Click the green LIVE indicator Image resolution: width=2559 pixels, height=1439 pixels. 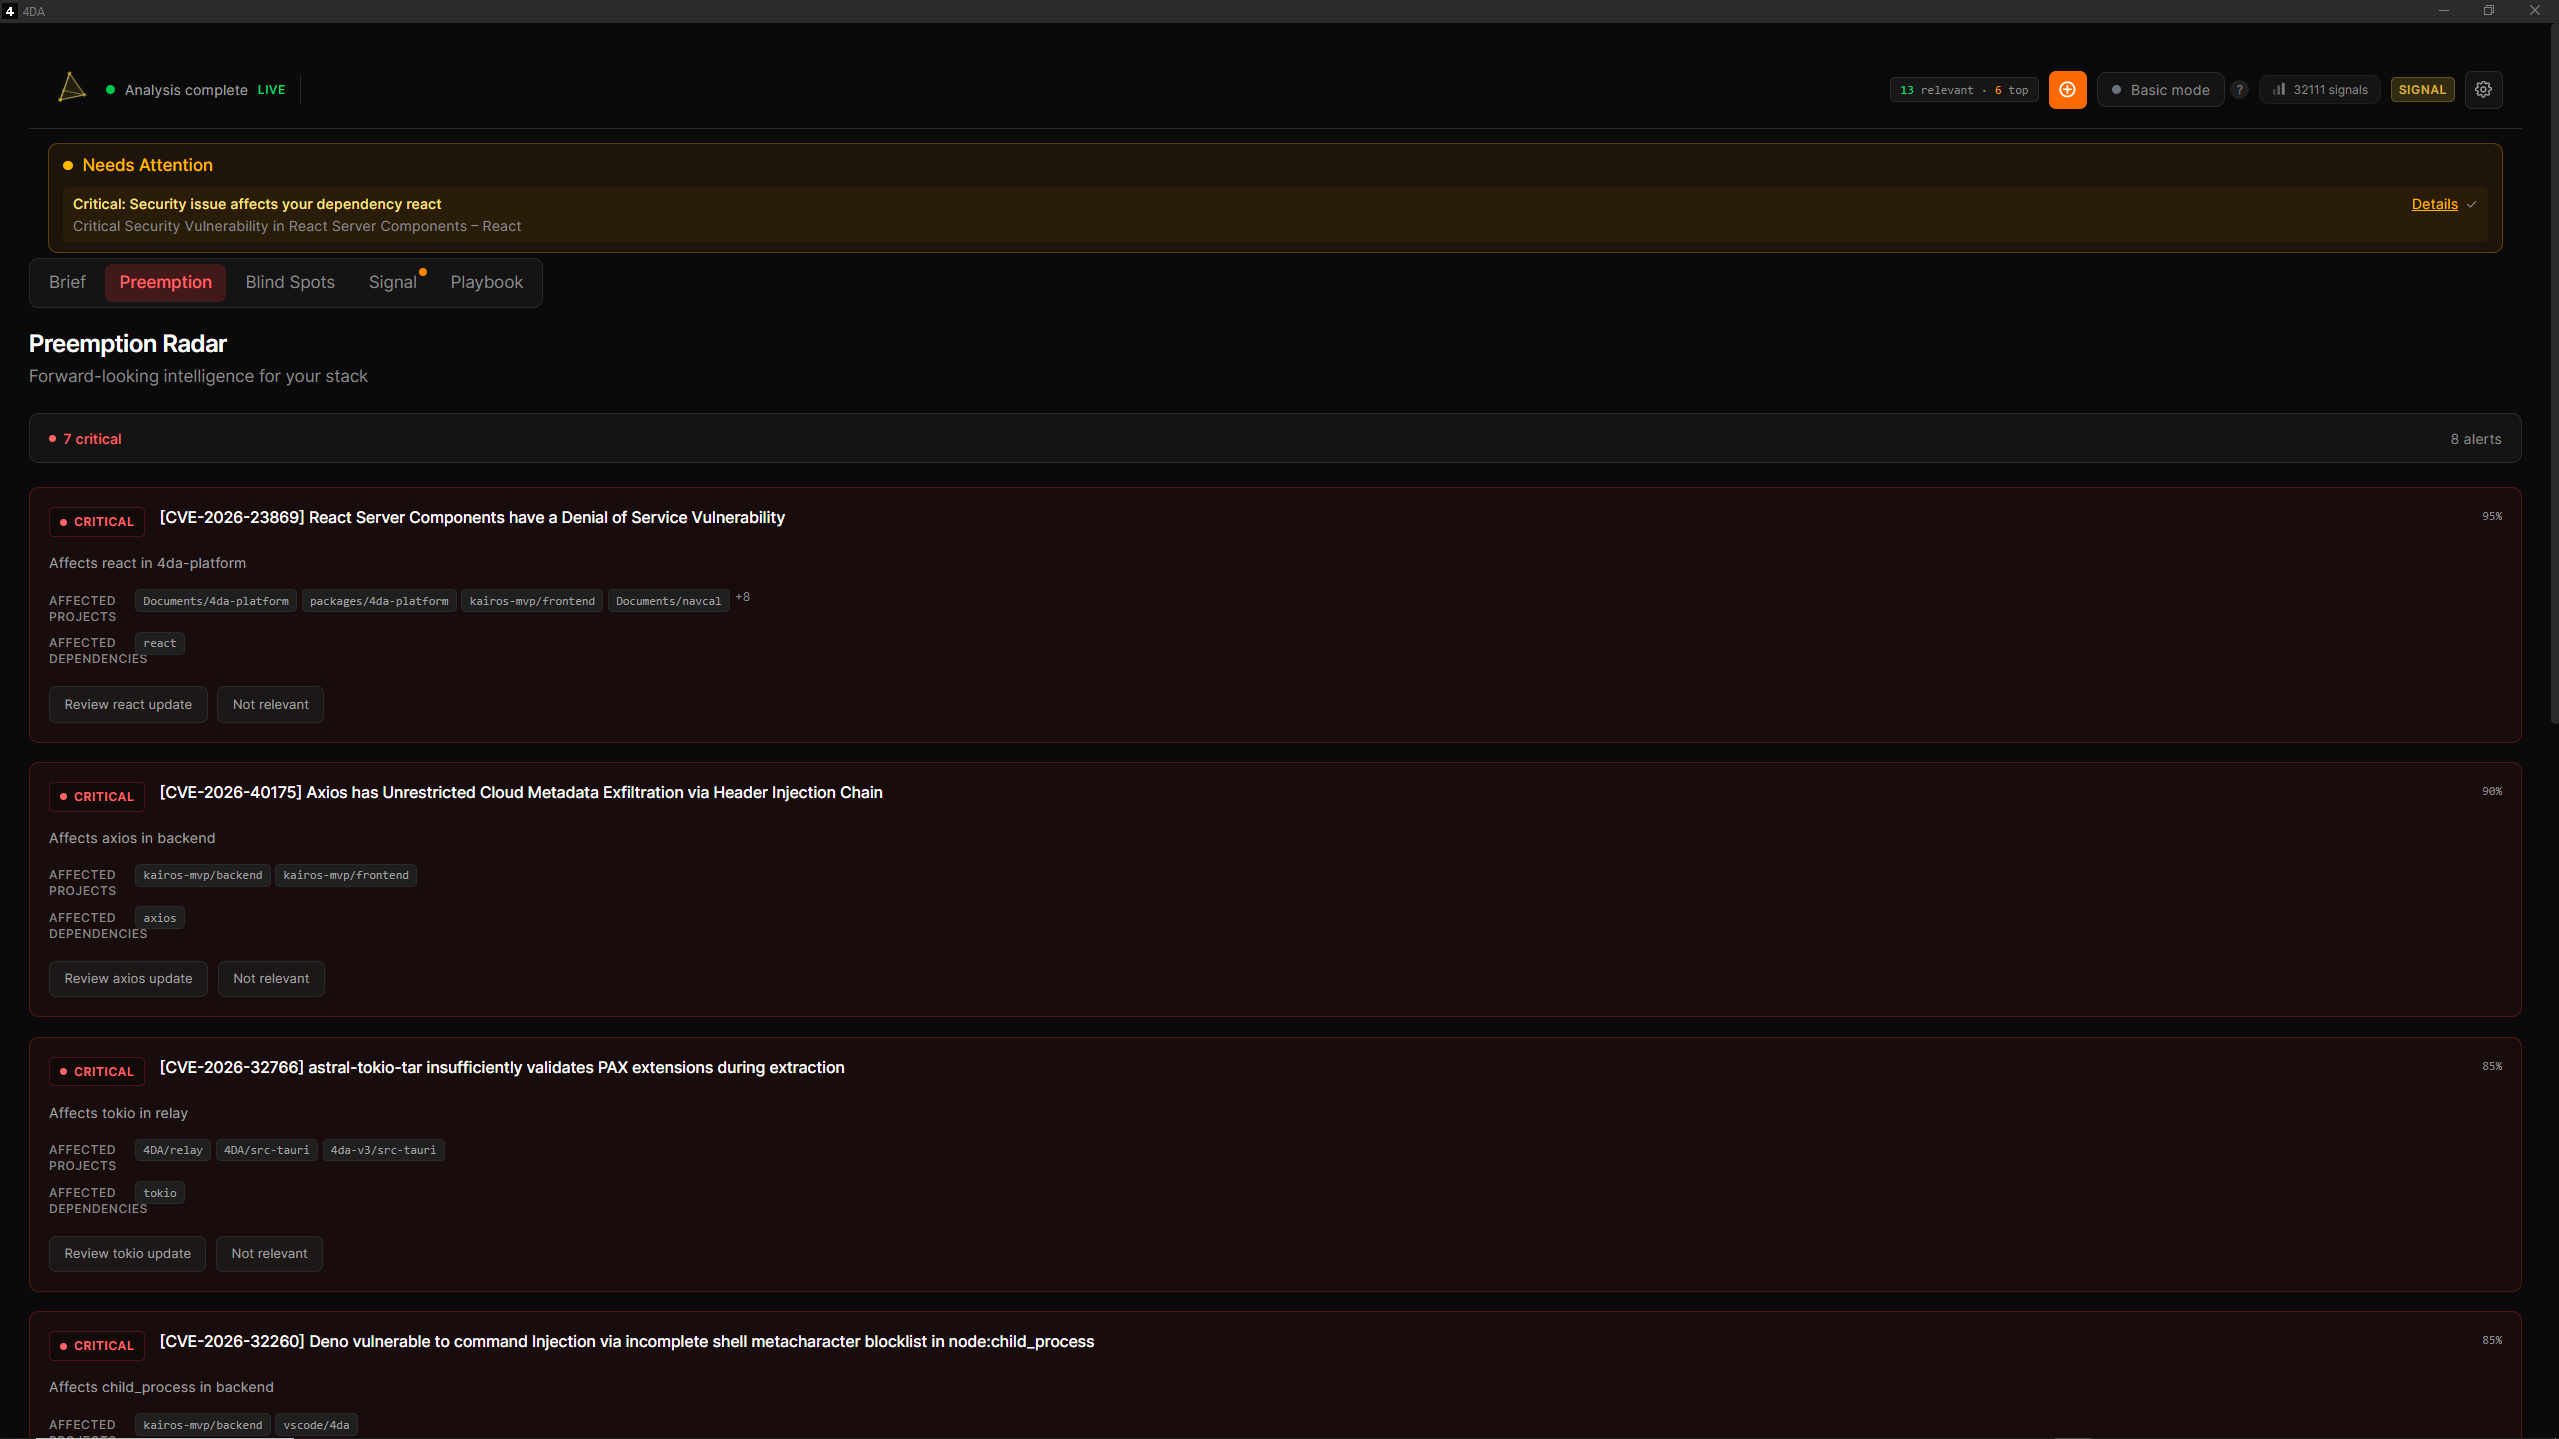tap(270, 89)
